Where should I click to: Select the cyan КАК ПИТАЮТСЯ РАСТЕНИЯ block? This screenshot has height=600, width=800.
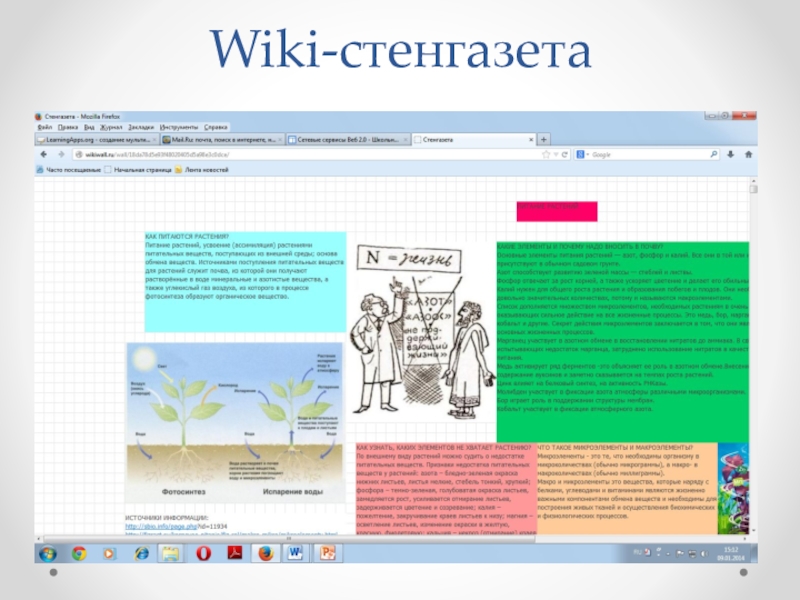click(x=245, y=282)
